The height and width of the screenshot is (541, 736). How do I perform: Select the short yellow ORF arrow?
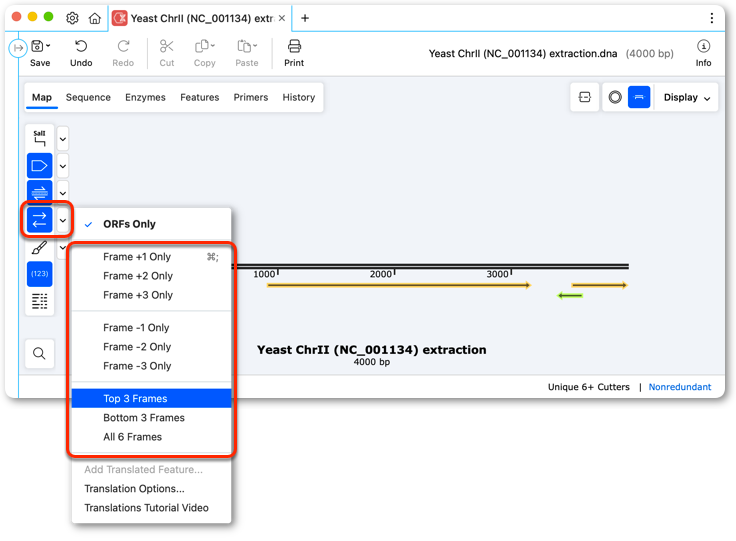tap(599, 285)
